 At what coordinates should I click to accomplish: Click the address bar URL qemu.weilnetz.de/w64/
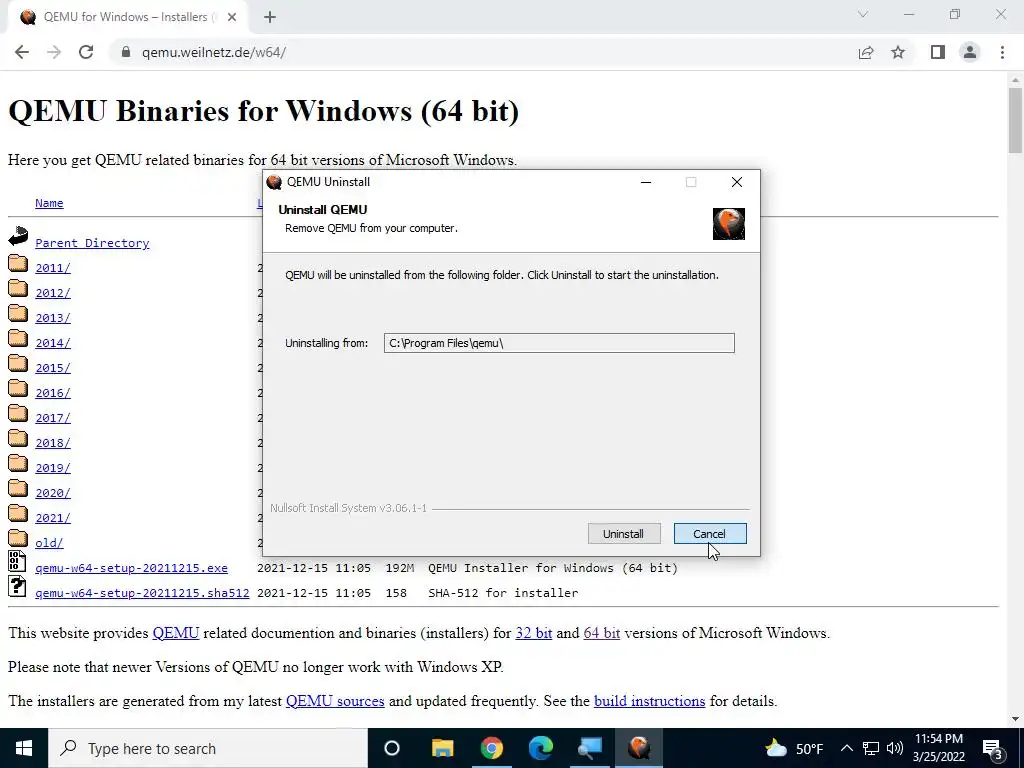pyautogui.click(x=214, y=52)
